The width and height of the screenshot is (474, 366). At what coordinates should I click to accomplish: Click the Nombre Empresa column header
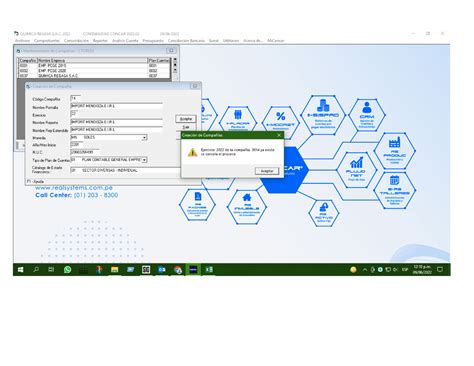coord(92,60)
